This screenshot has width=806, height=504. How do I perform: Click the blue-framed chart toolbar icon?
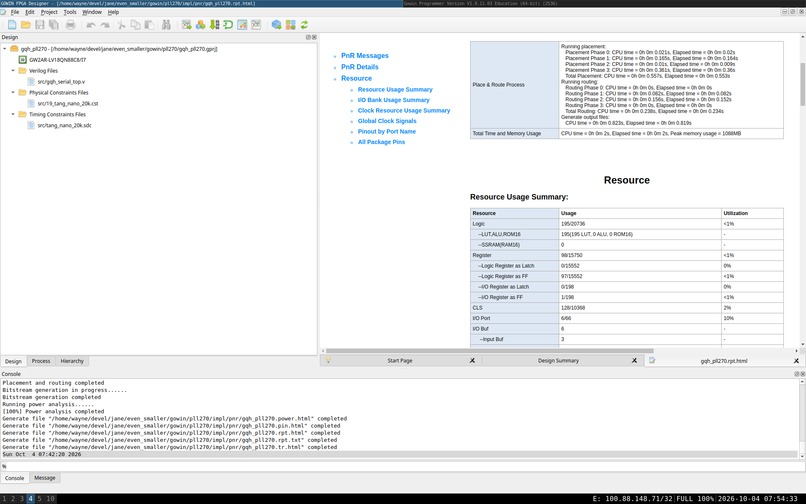tap(242, 25)
